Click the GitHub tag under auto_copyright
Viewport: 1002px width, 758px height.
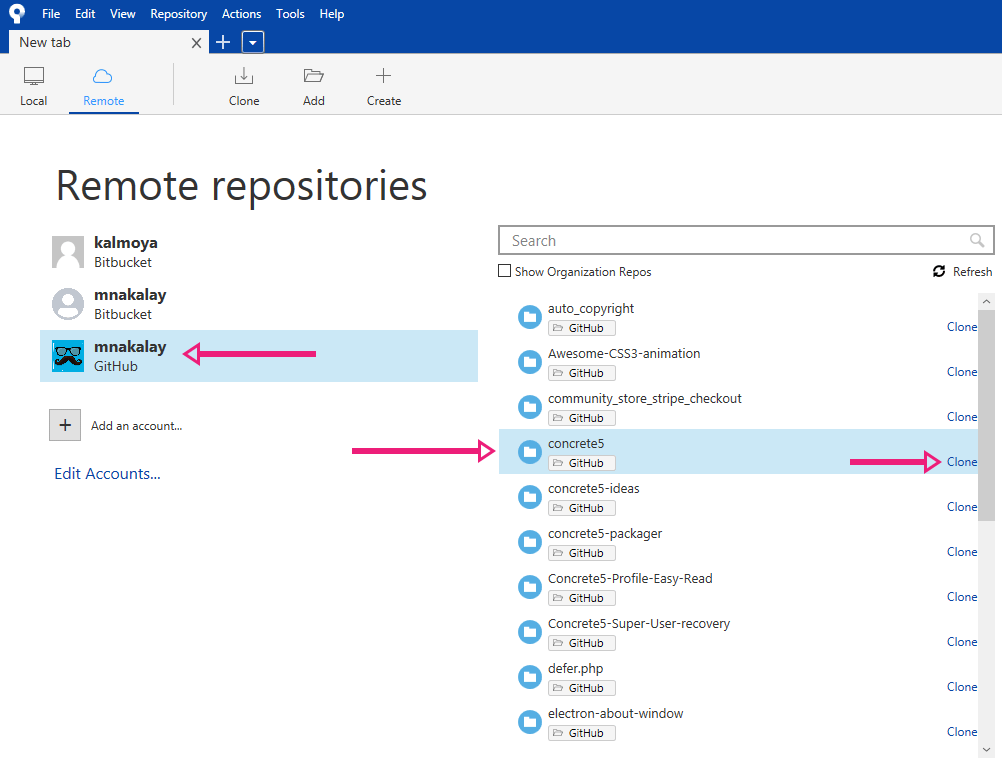coord(582,328)
